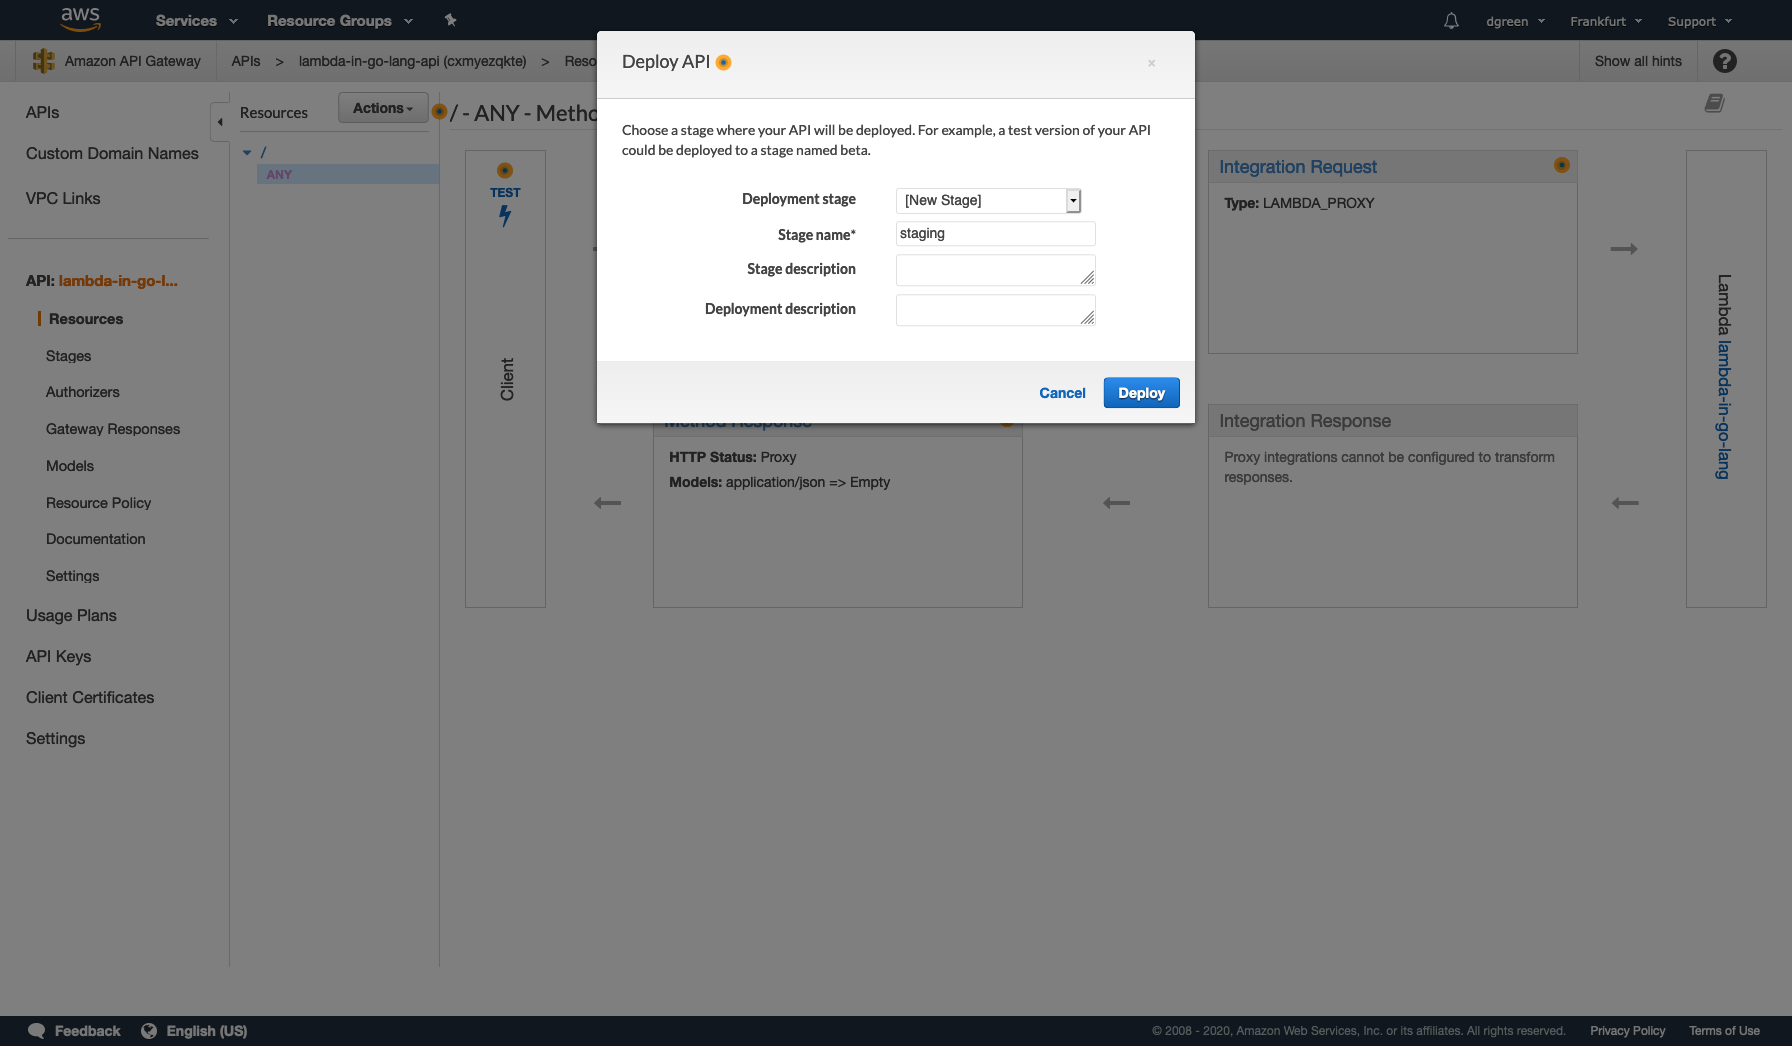Collapse the root resource tree arrow
Image resolution: width=1792 pixels, height=1046 pixels.
(247, 152)
